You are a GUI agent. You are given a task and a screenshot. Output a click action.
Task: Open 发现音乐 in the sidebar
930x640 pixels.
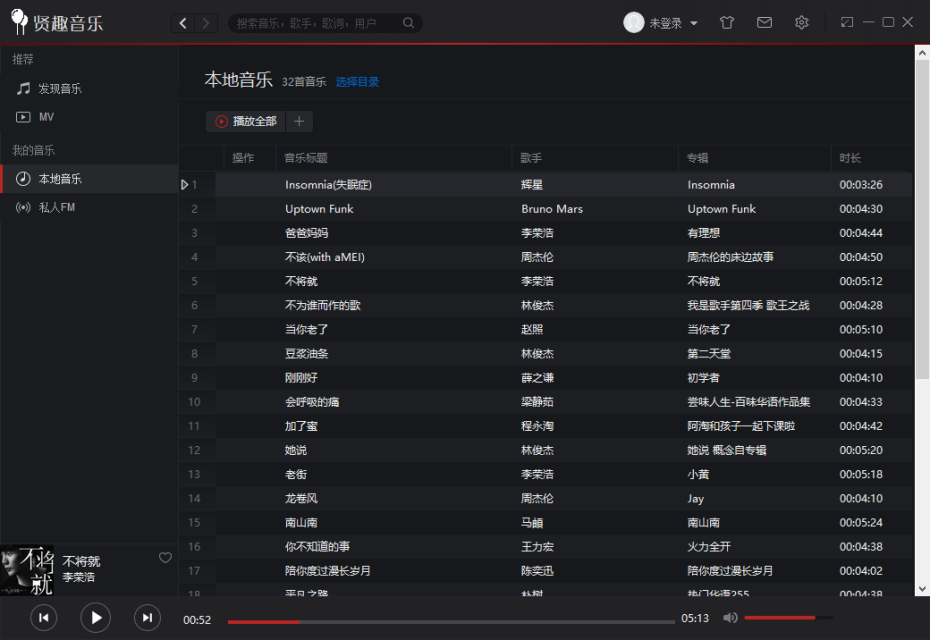[89, 88]
